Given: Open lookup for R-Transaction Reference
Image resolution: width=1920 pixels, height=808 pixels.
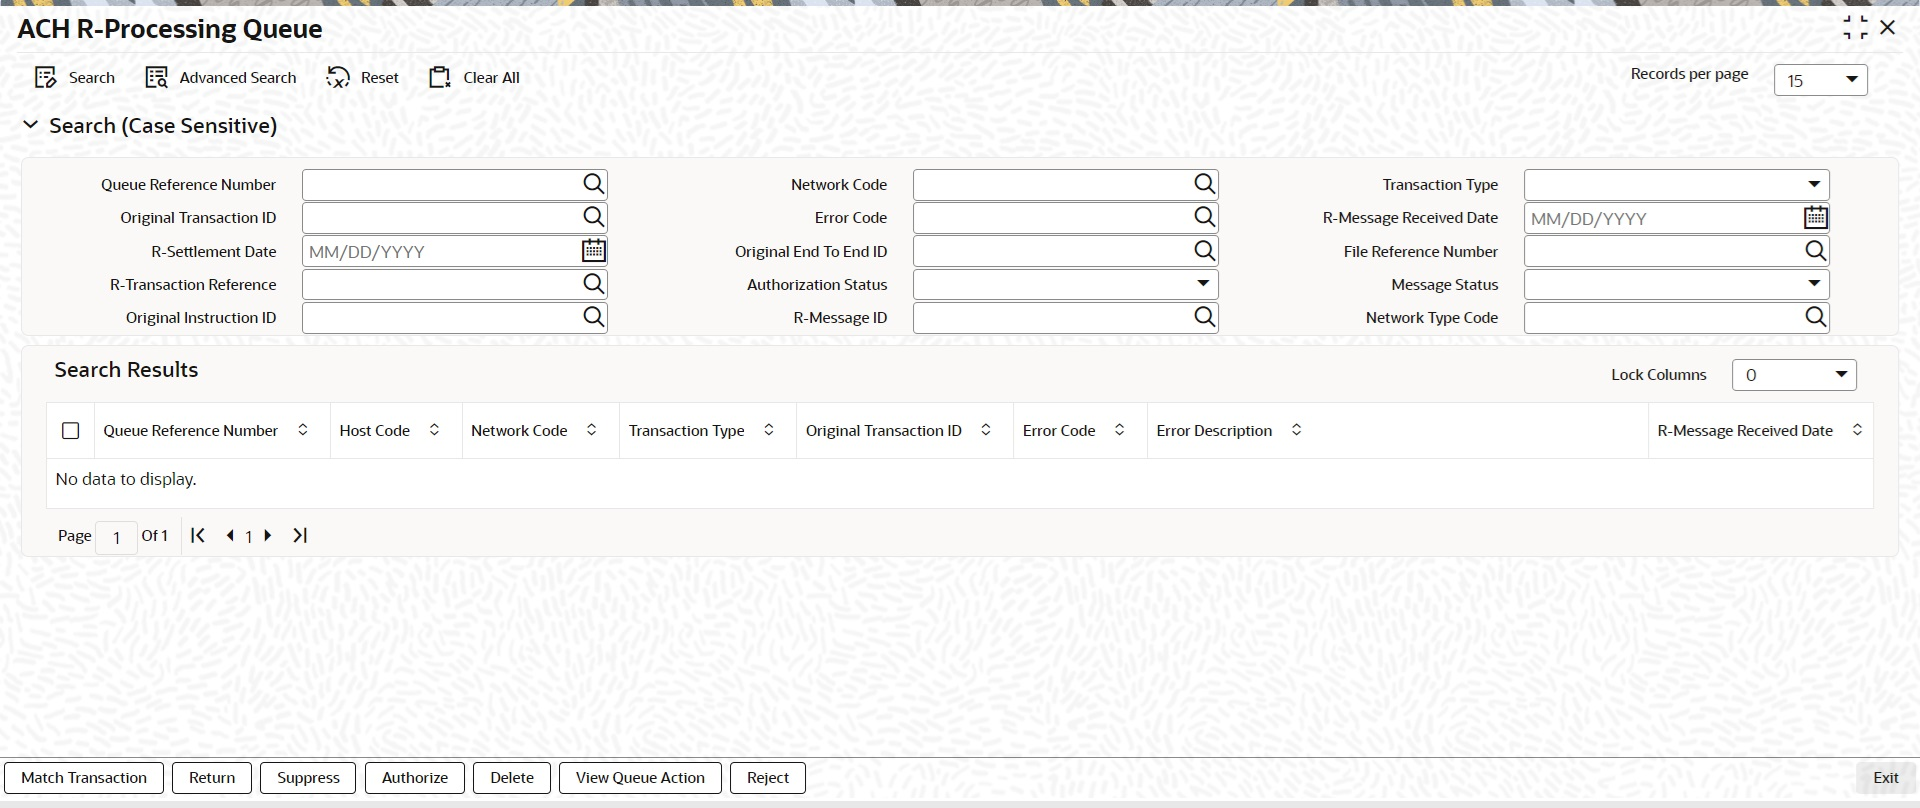Looking at the screenshot, I should tap(594, 284).
